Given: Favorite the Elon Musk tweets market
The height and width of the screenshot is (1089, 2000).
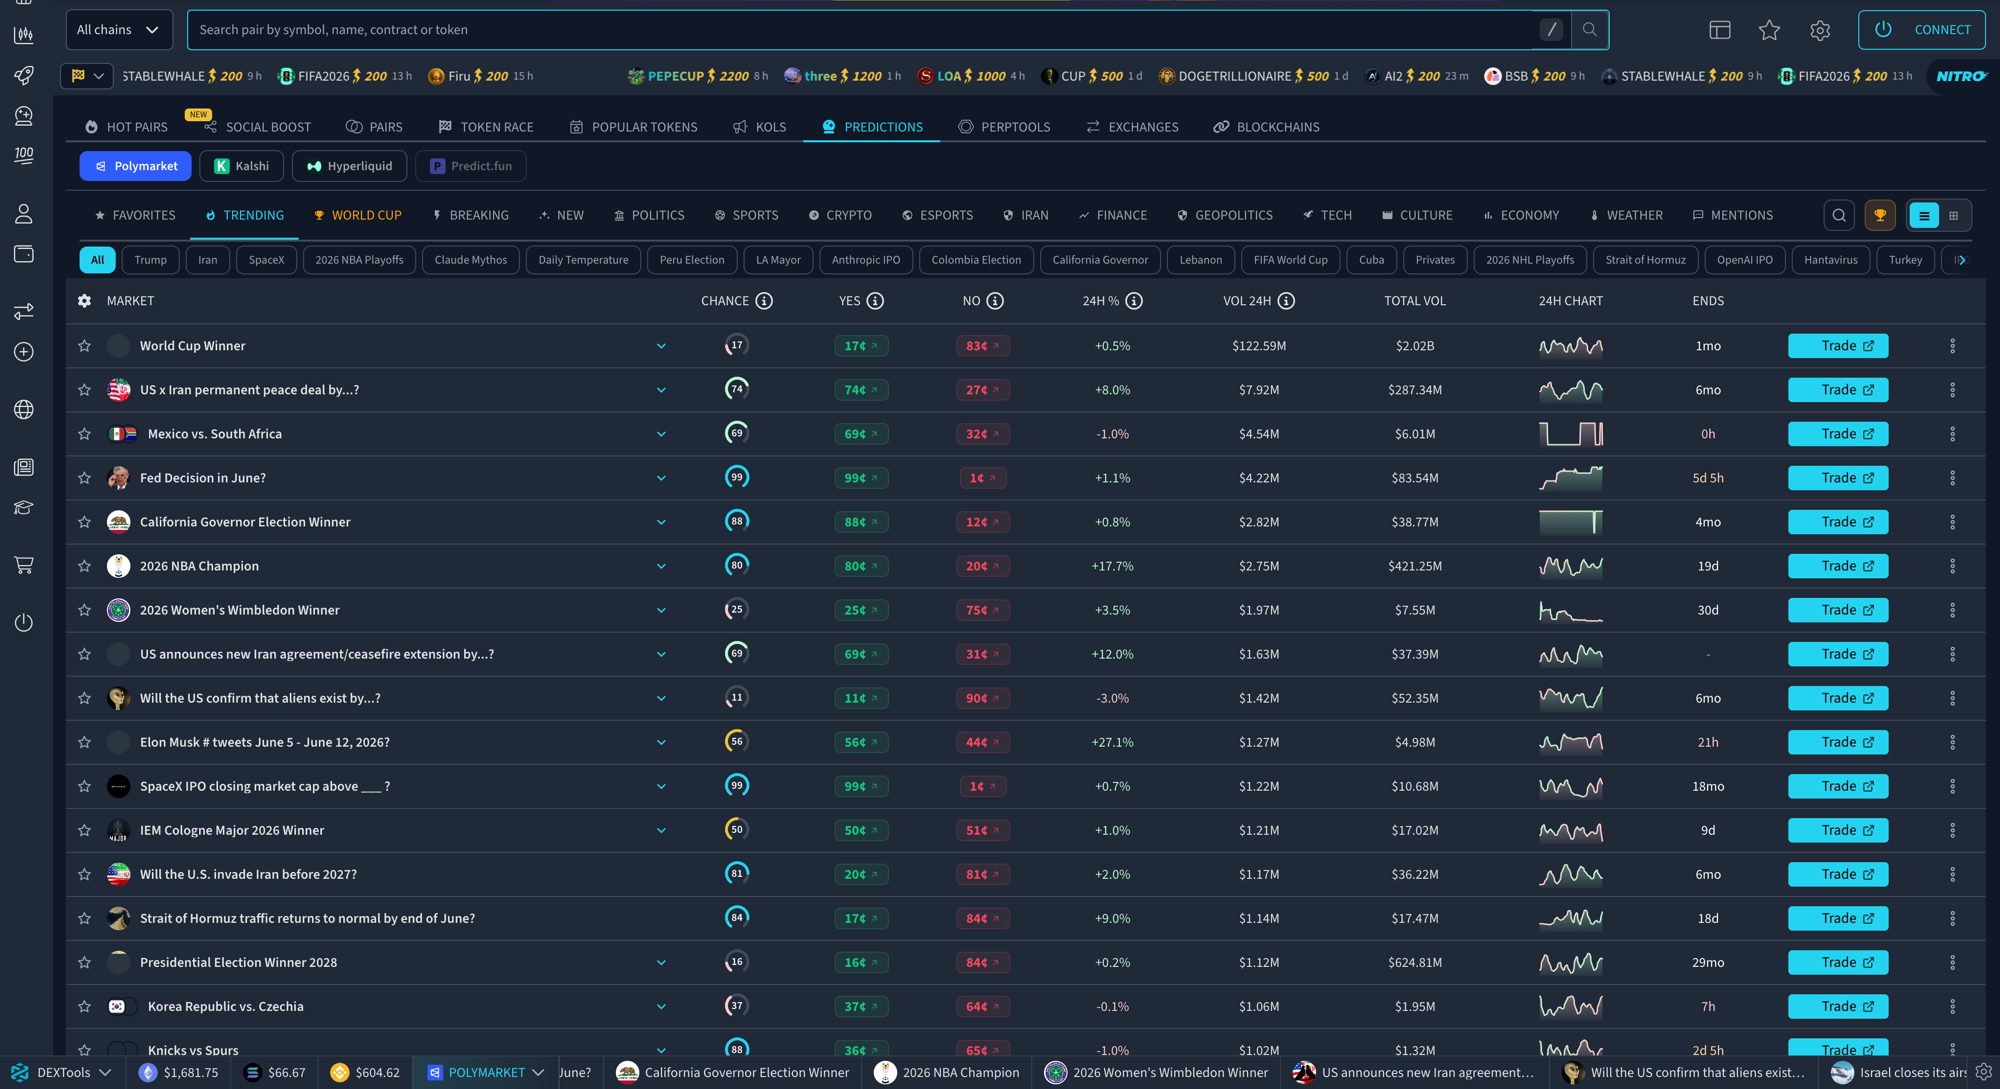Looking at the screenshot, I should click(x=84, y=742).
